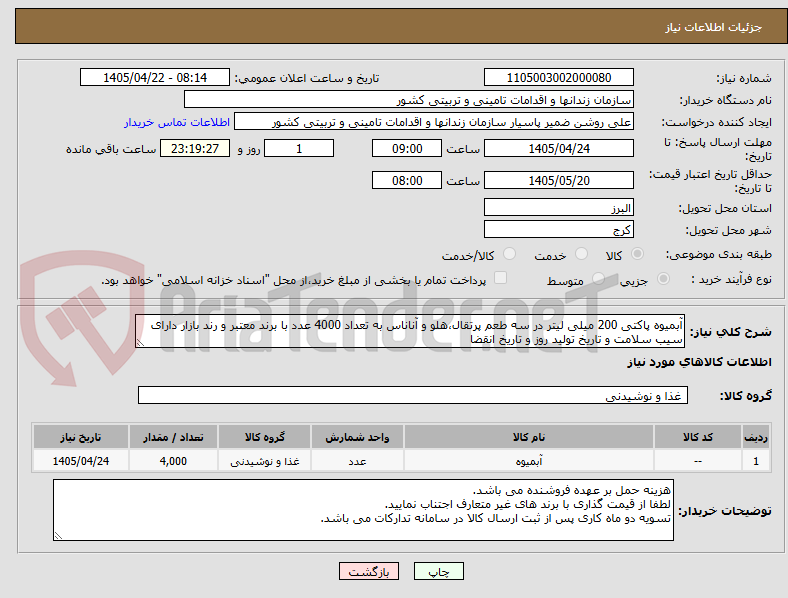Click the تاریخ نیاز column header
This screenshot has width=788, height=598.
pos(81,437)
